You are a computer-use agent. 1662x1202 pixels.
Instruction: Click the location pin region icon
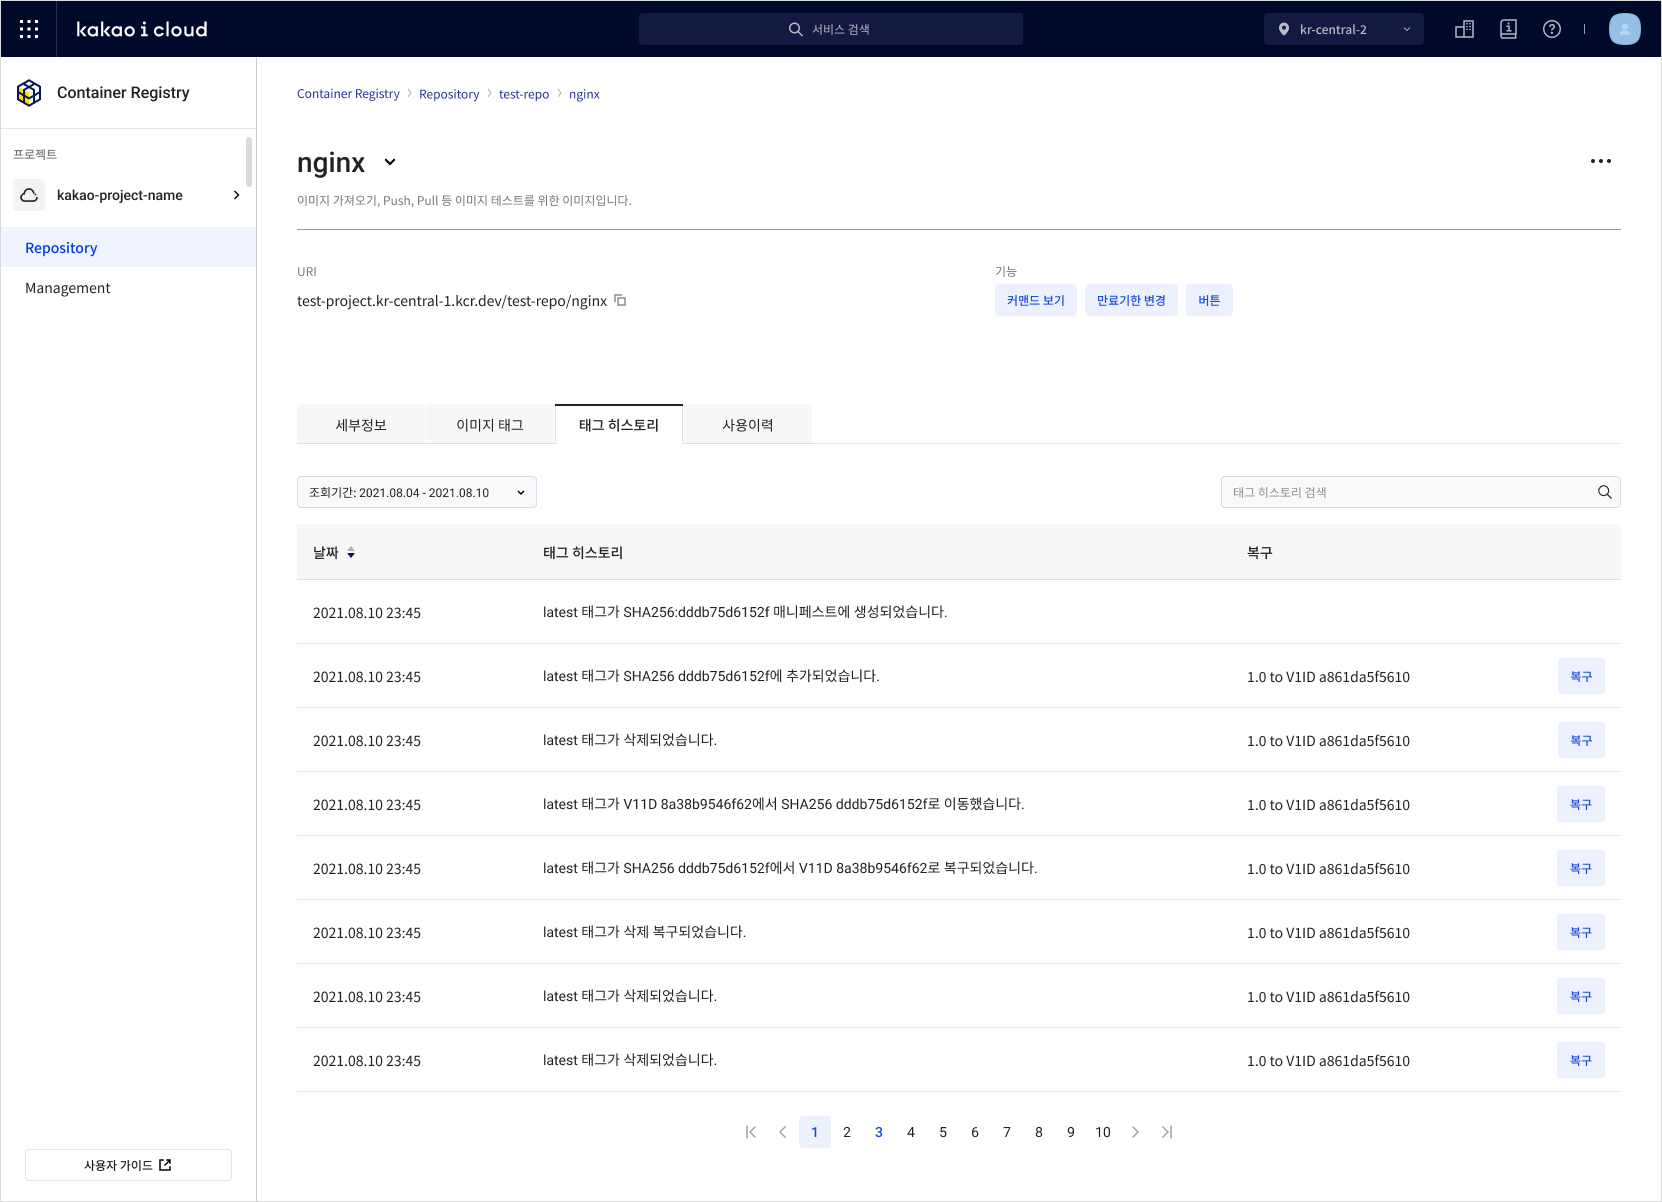pyautogui.click(x=1284, y=29)
